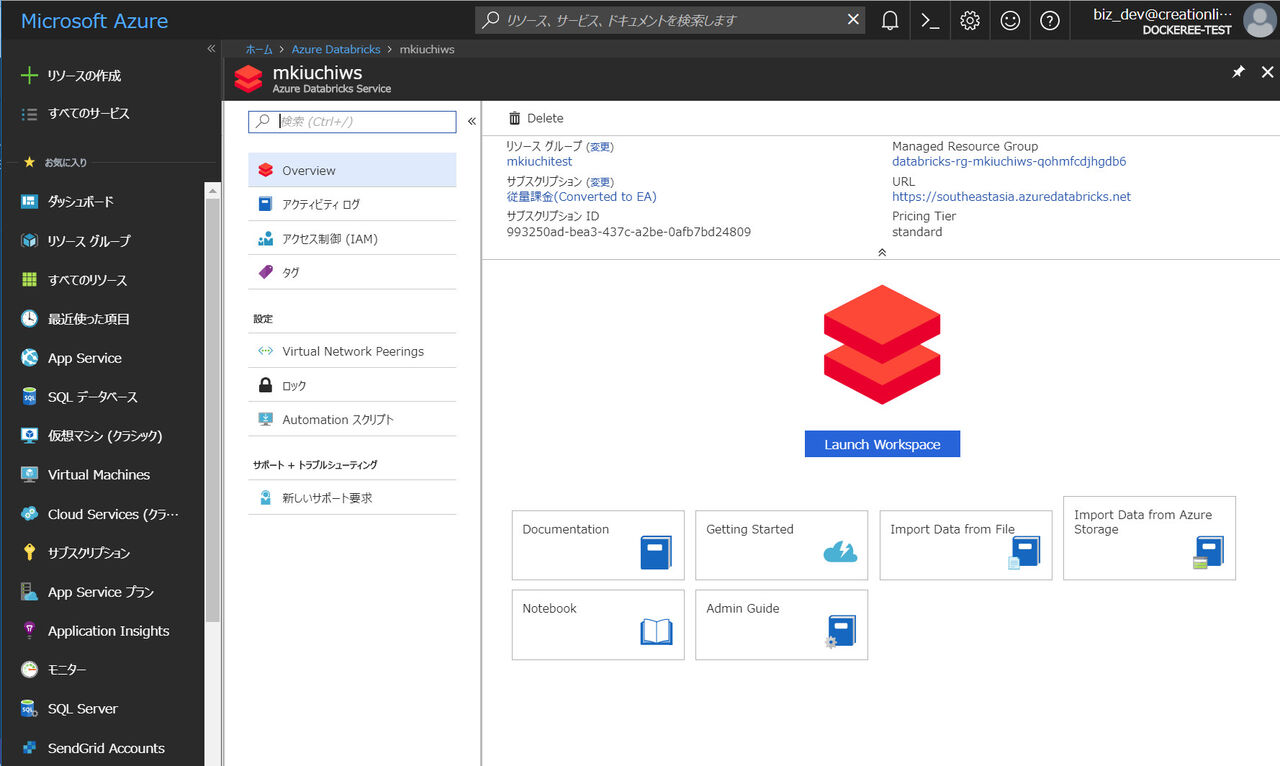Screen dimensions: 1280x766
Task: Open Virtual Network Peerings menu item
Action: tap(352, 351)
